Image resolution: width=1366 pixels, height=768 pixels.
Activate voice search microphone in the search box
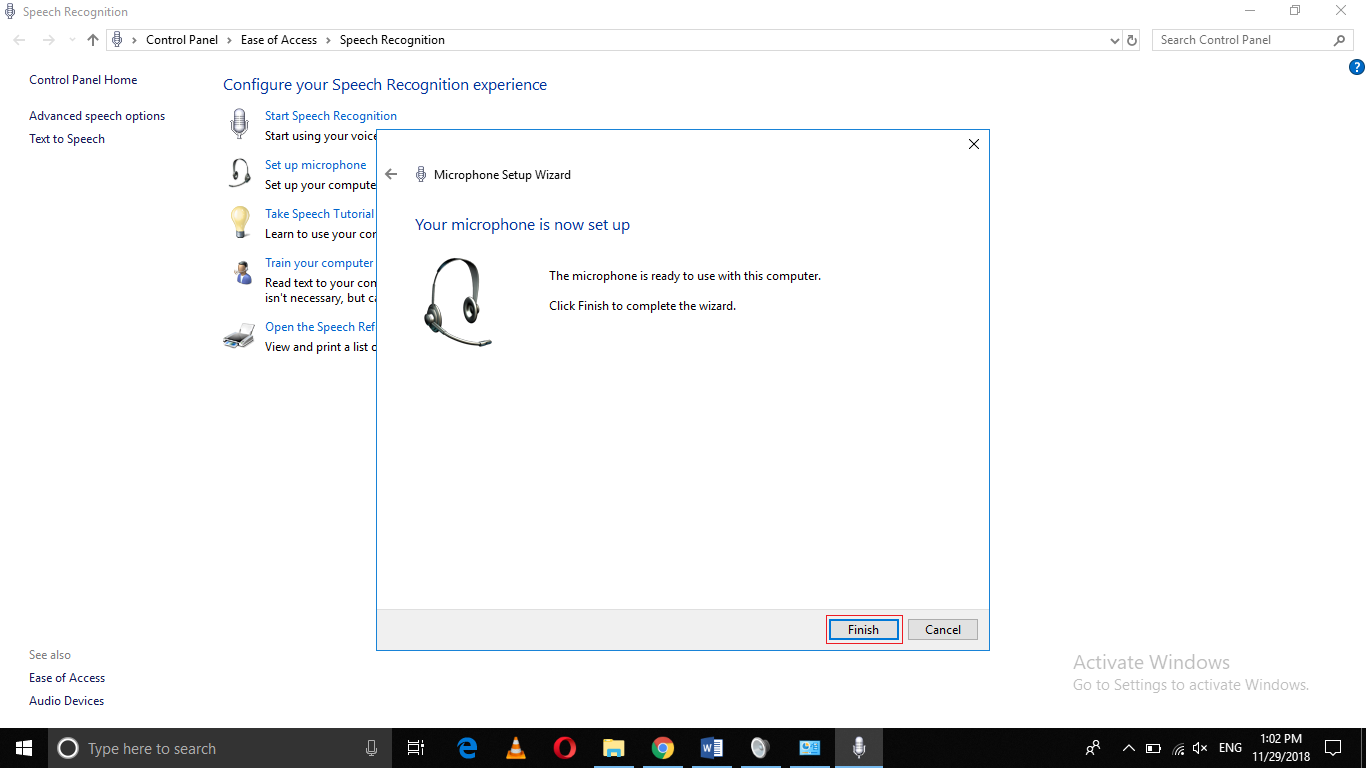coord(371,747)
